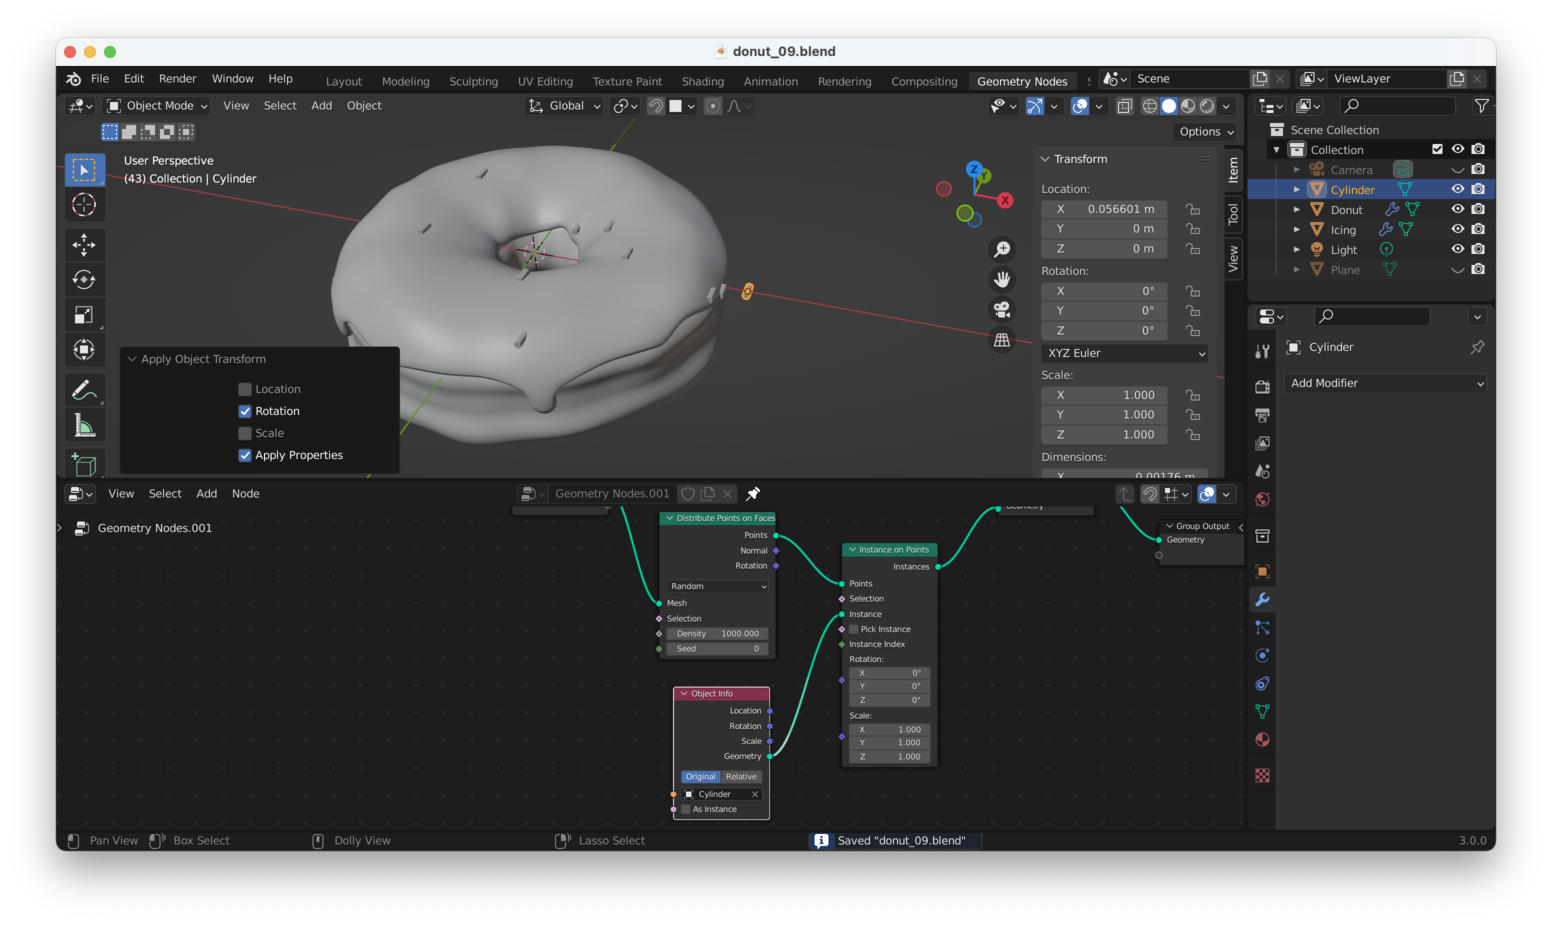Select the Cursor tool
1552x925 pixels.
point(84,205)
